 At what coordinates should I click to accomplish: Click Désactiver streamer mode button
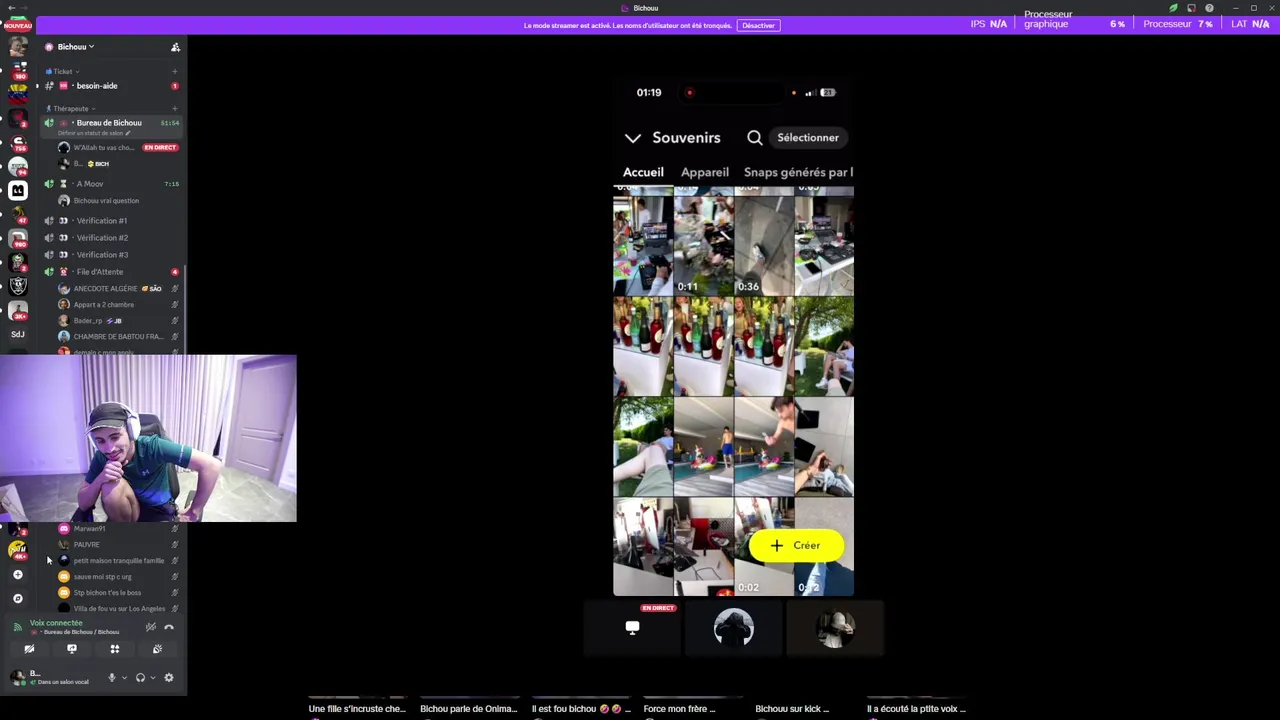tap(758, 25)
